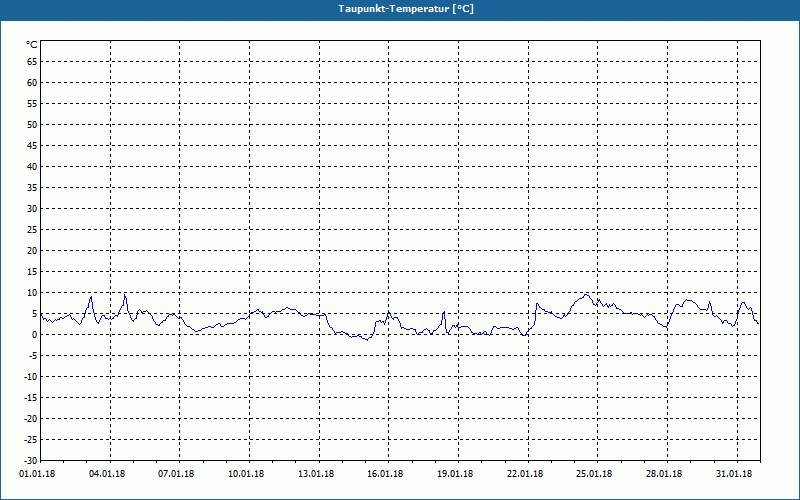Viewport: 800px width, 500px height.
Task: Click the -30 y-axis label
Action: pyautogui.click(x=31, y=461)
